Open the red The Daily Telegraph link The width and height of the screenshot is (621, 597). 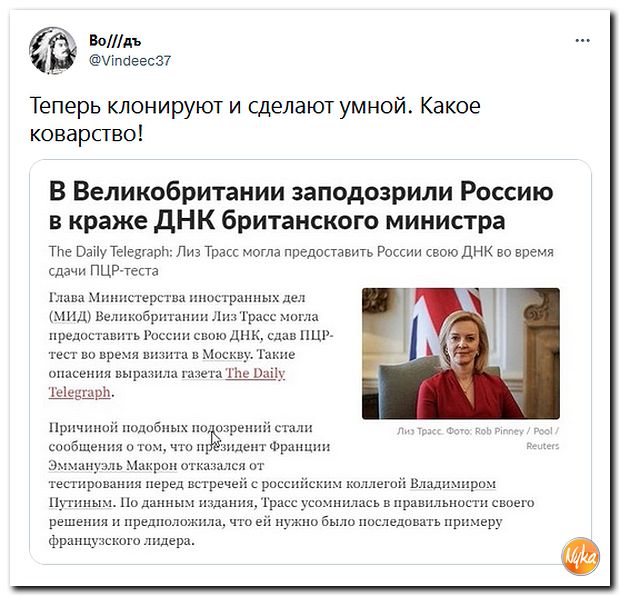(x=255, y=373)
